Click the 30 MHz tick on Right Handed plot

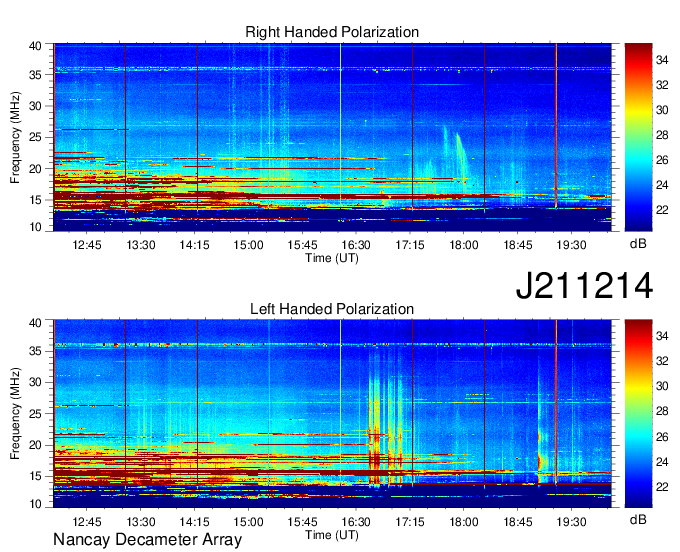(x=35, y=106)
